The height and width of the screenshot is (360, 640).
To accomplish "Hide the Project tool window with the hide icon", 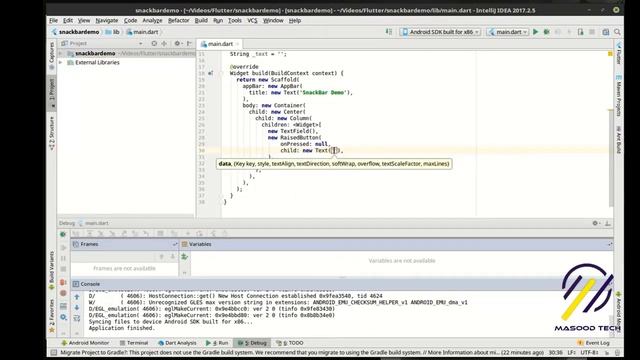I will (189, 43).
